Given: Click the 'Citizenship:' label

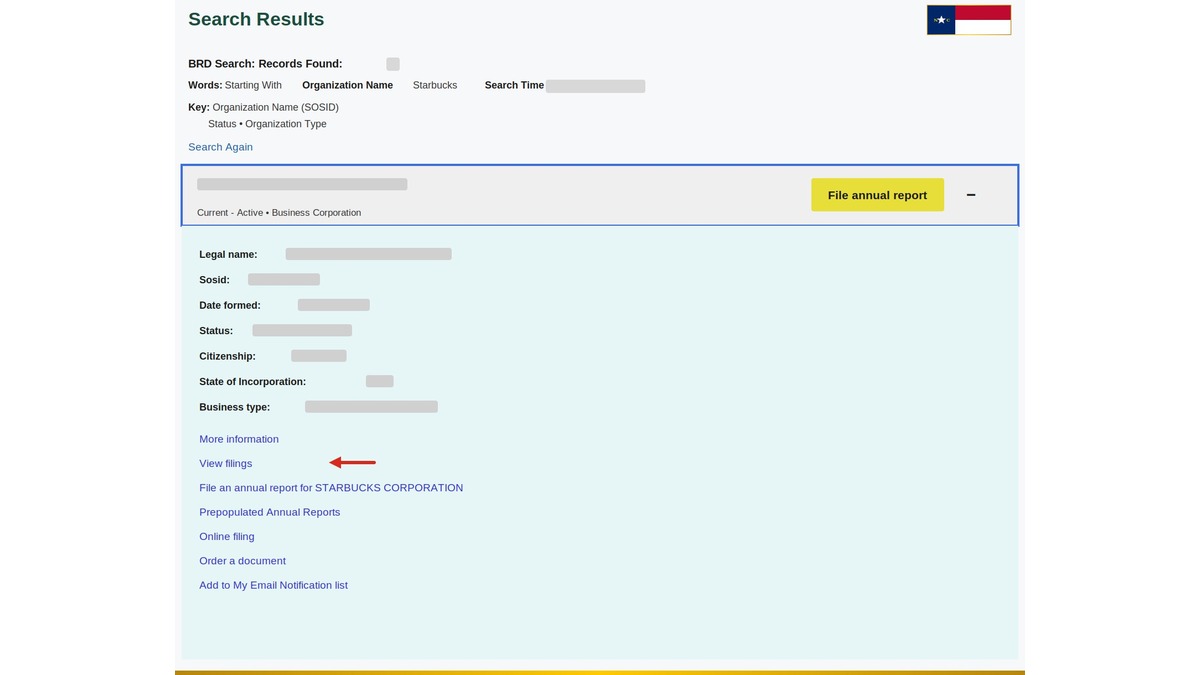Looking at the screenshot, I should coord(227,356).
